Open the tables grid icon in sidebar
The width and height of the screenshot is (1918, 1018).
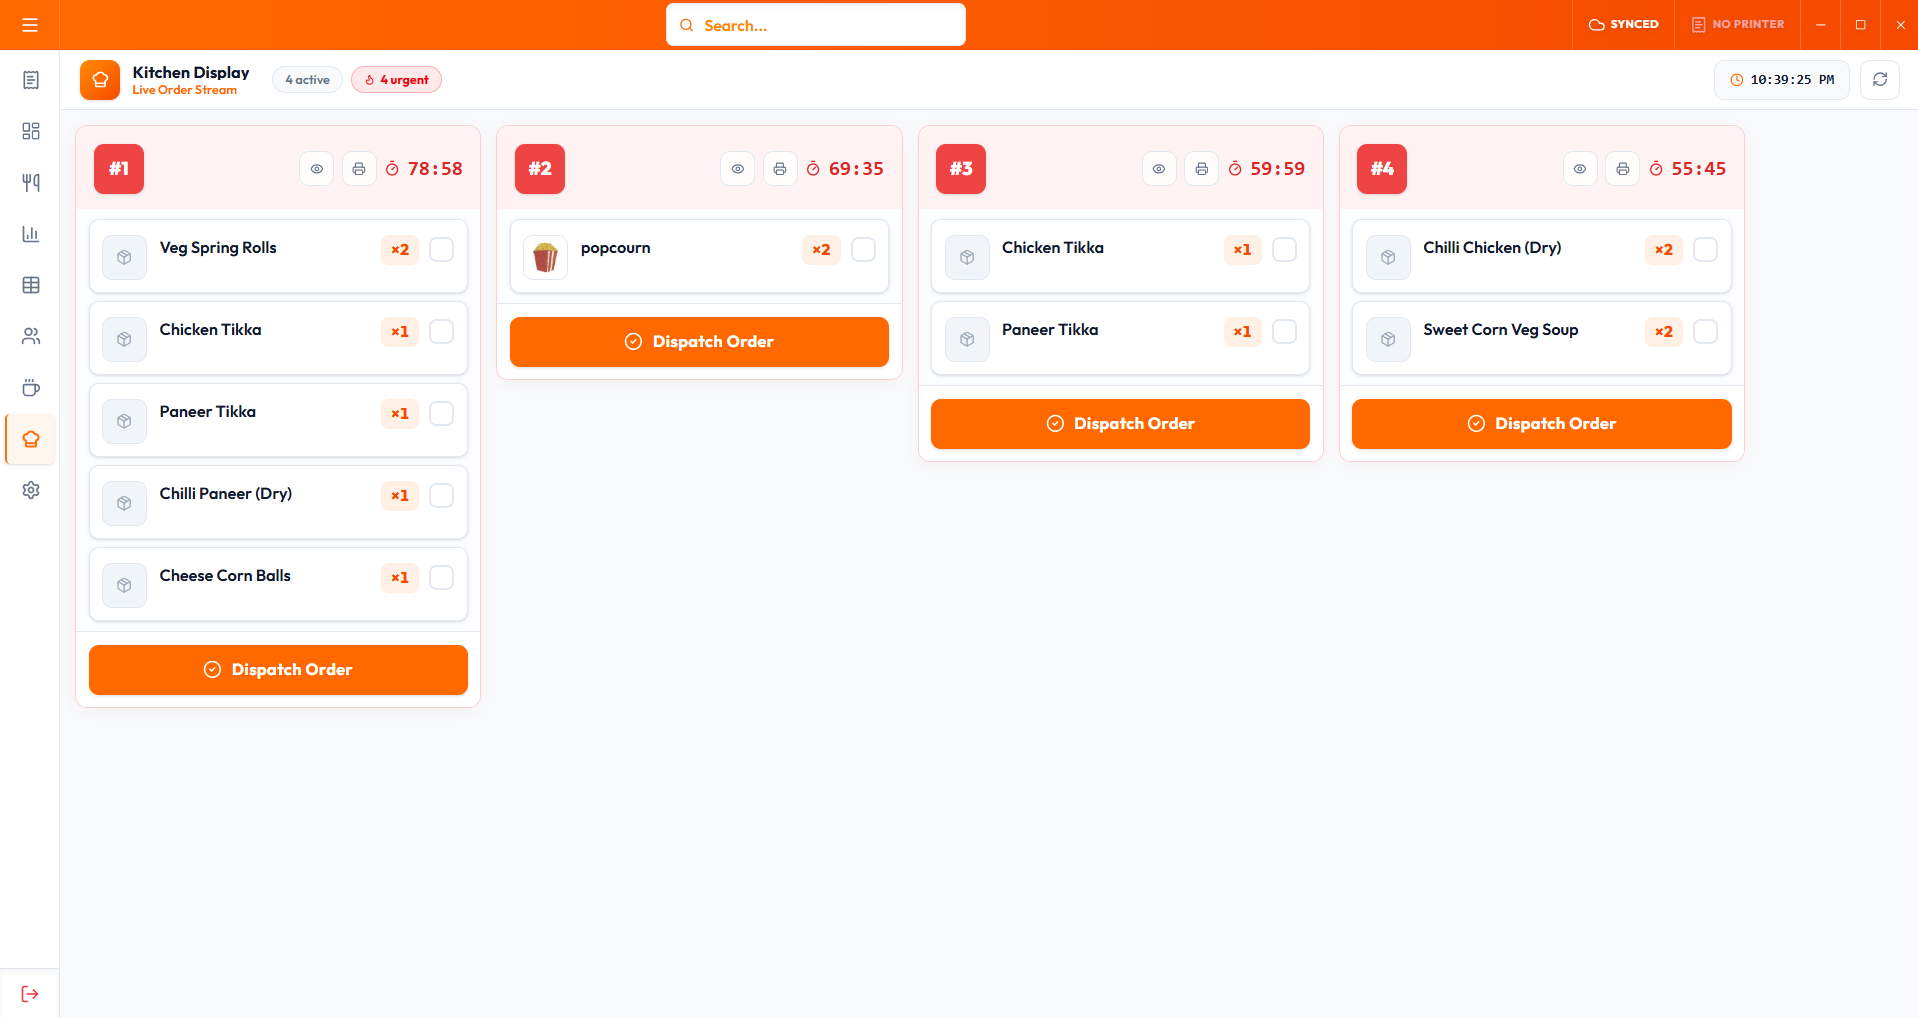point(31,285)
